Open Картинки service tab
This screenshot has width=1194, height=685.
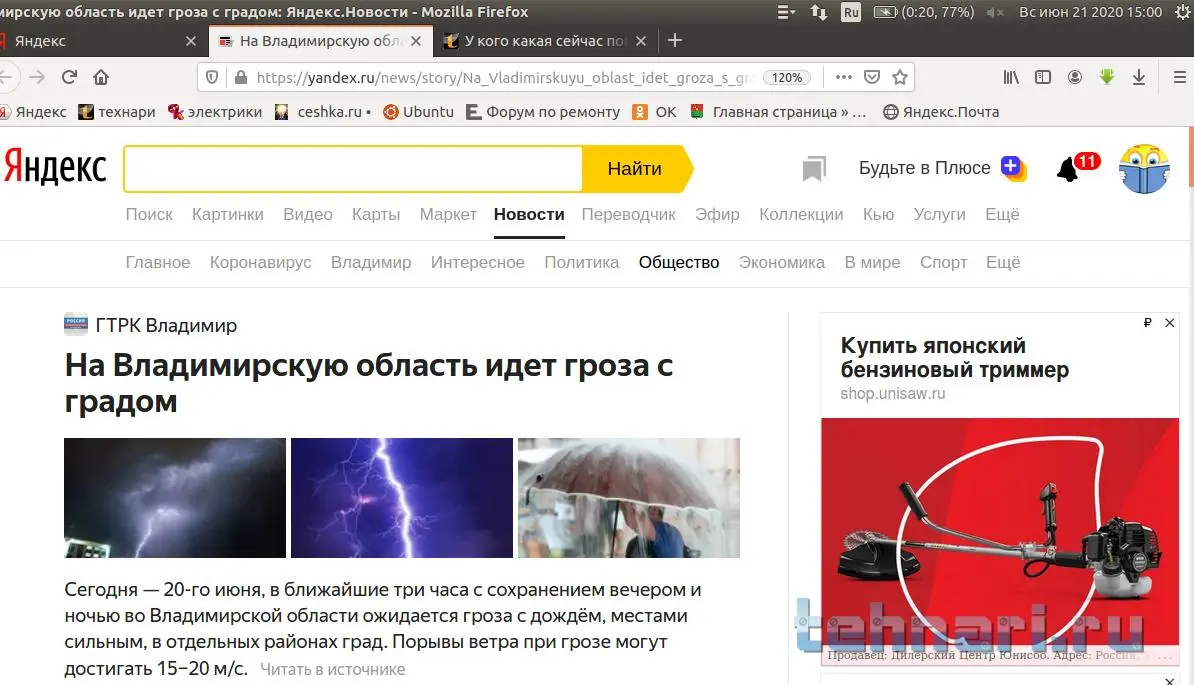click(228, 215)
